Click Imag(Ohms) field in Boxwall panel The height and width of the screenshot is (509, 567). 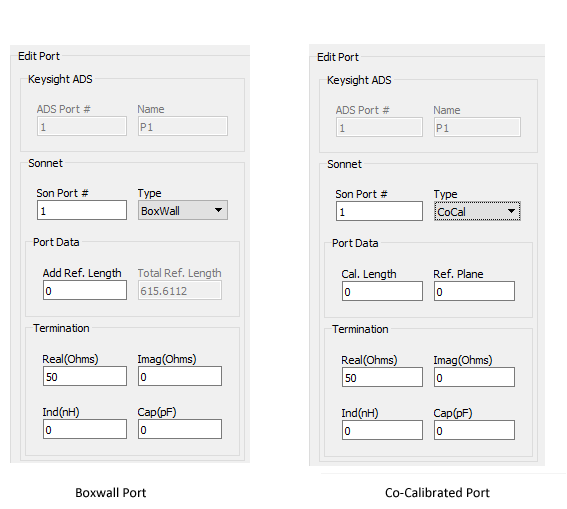point(180,376)
